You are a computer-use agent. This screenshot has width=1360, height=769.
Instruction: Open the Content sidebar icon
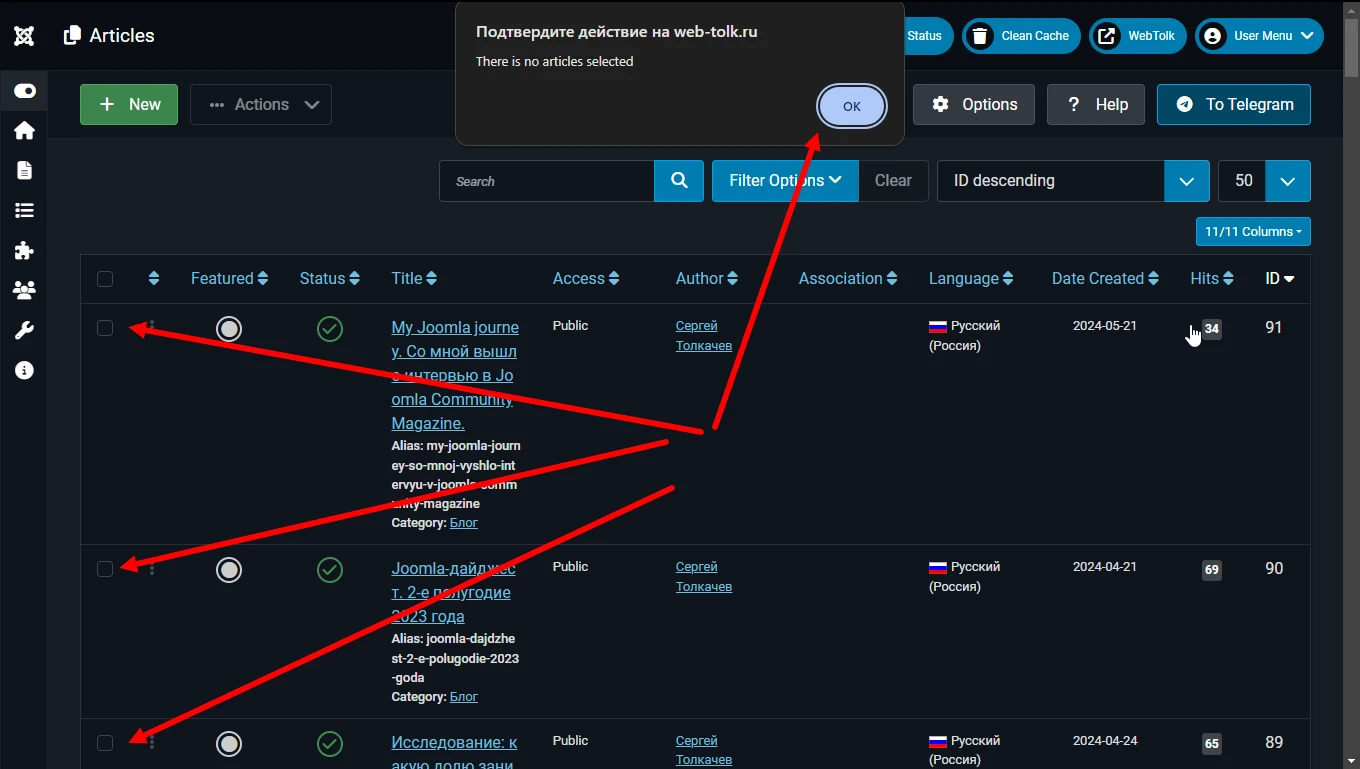(x=25, y=170)
